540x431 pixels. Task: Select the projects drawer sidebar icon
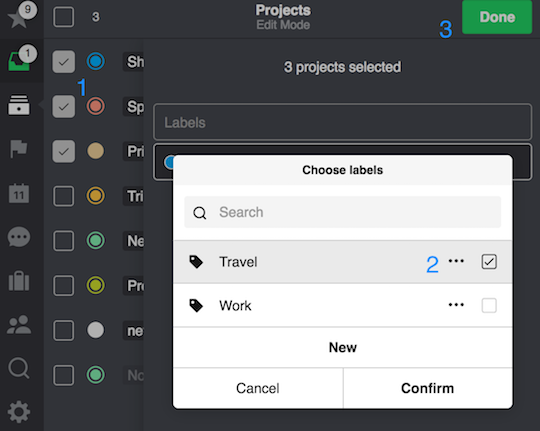click(x=19, y=105)
